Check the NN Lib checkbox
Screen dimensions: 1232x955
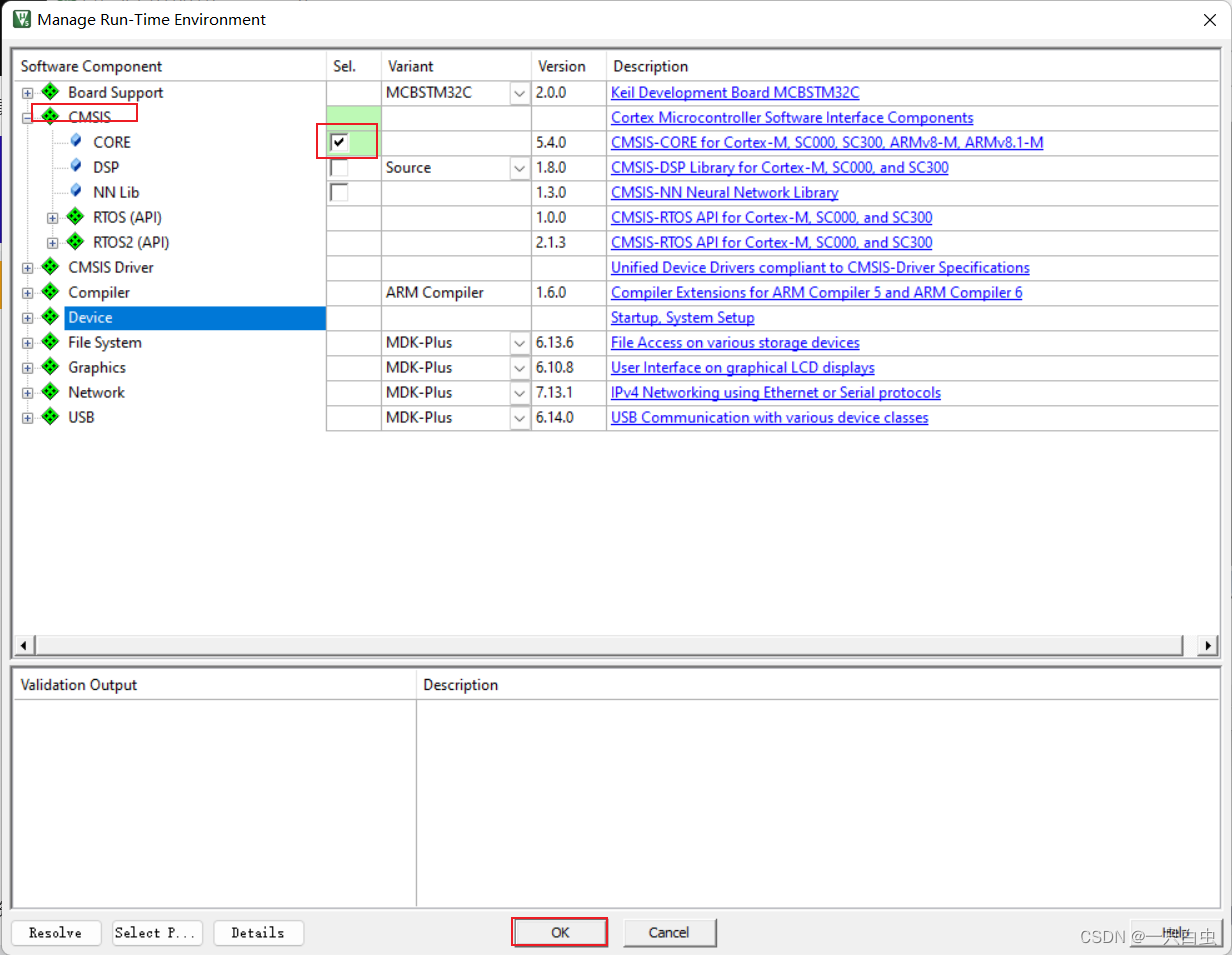[339, 192]
